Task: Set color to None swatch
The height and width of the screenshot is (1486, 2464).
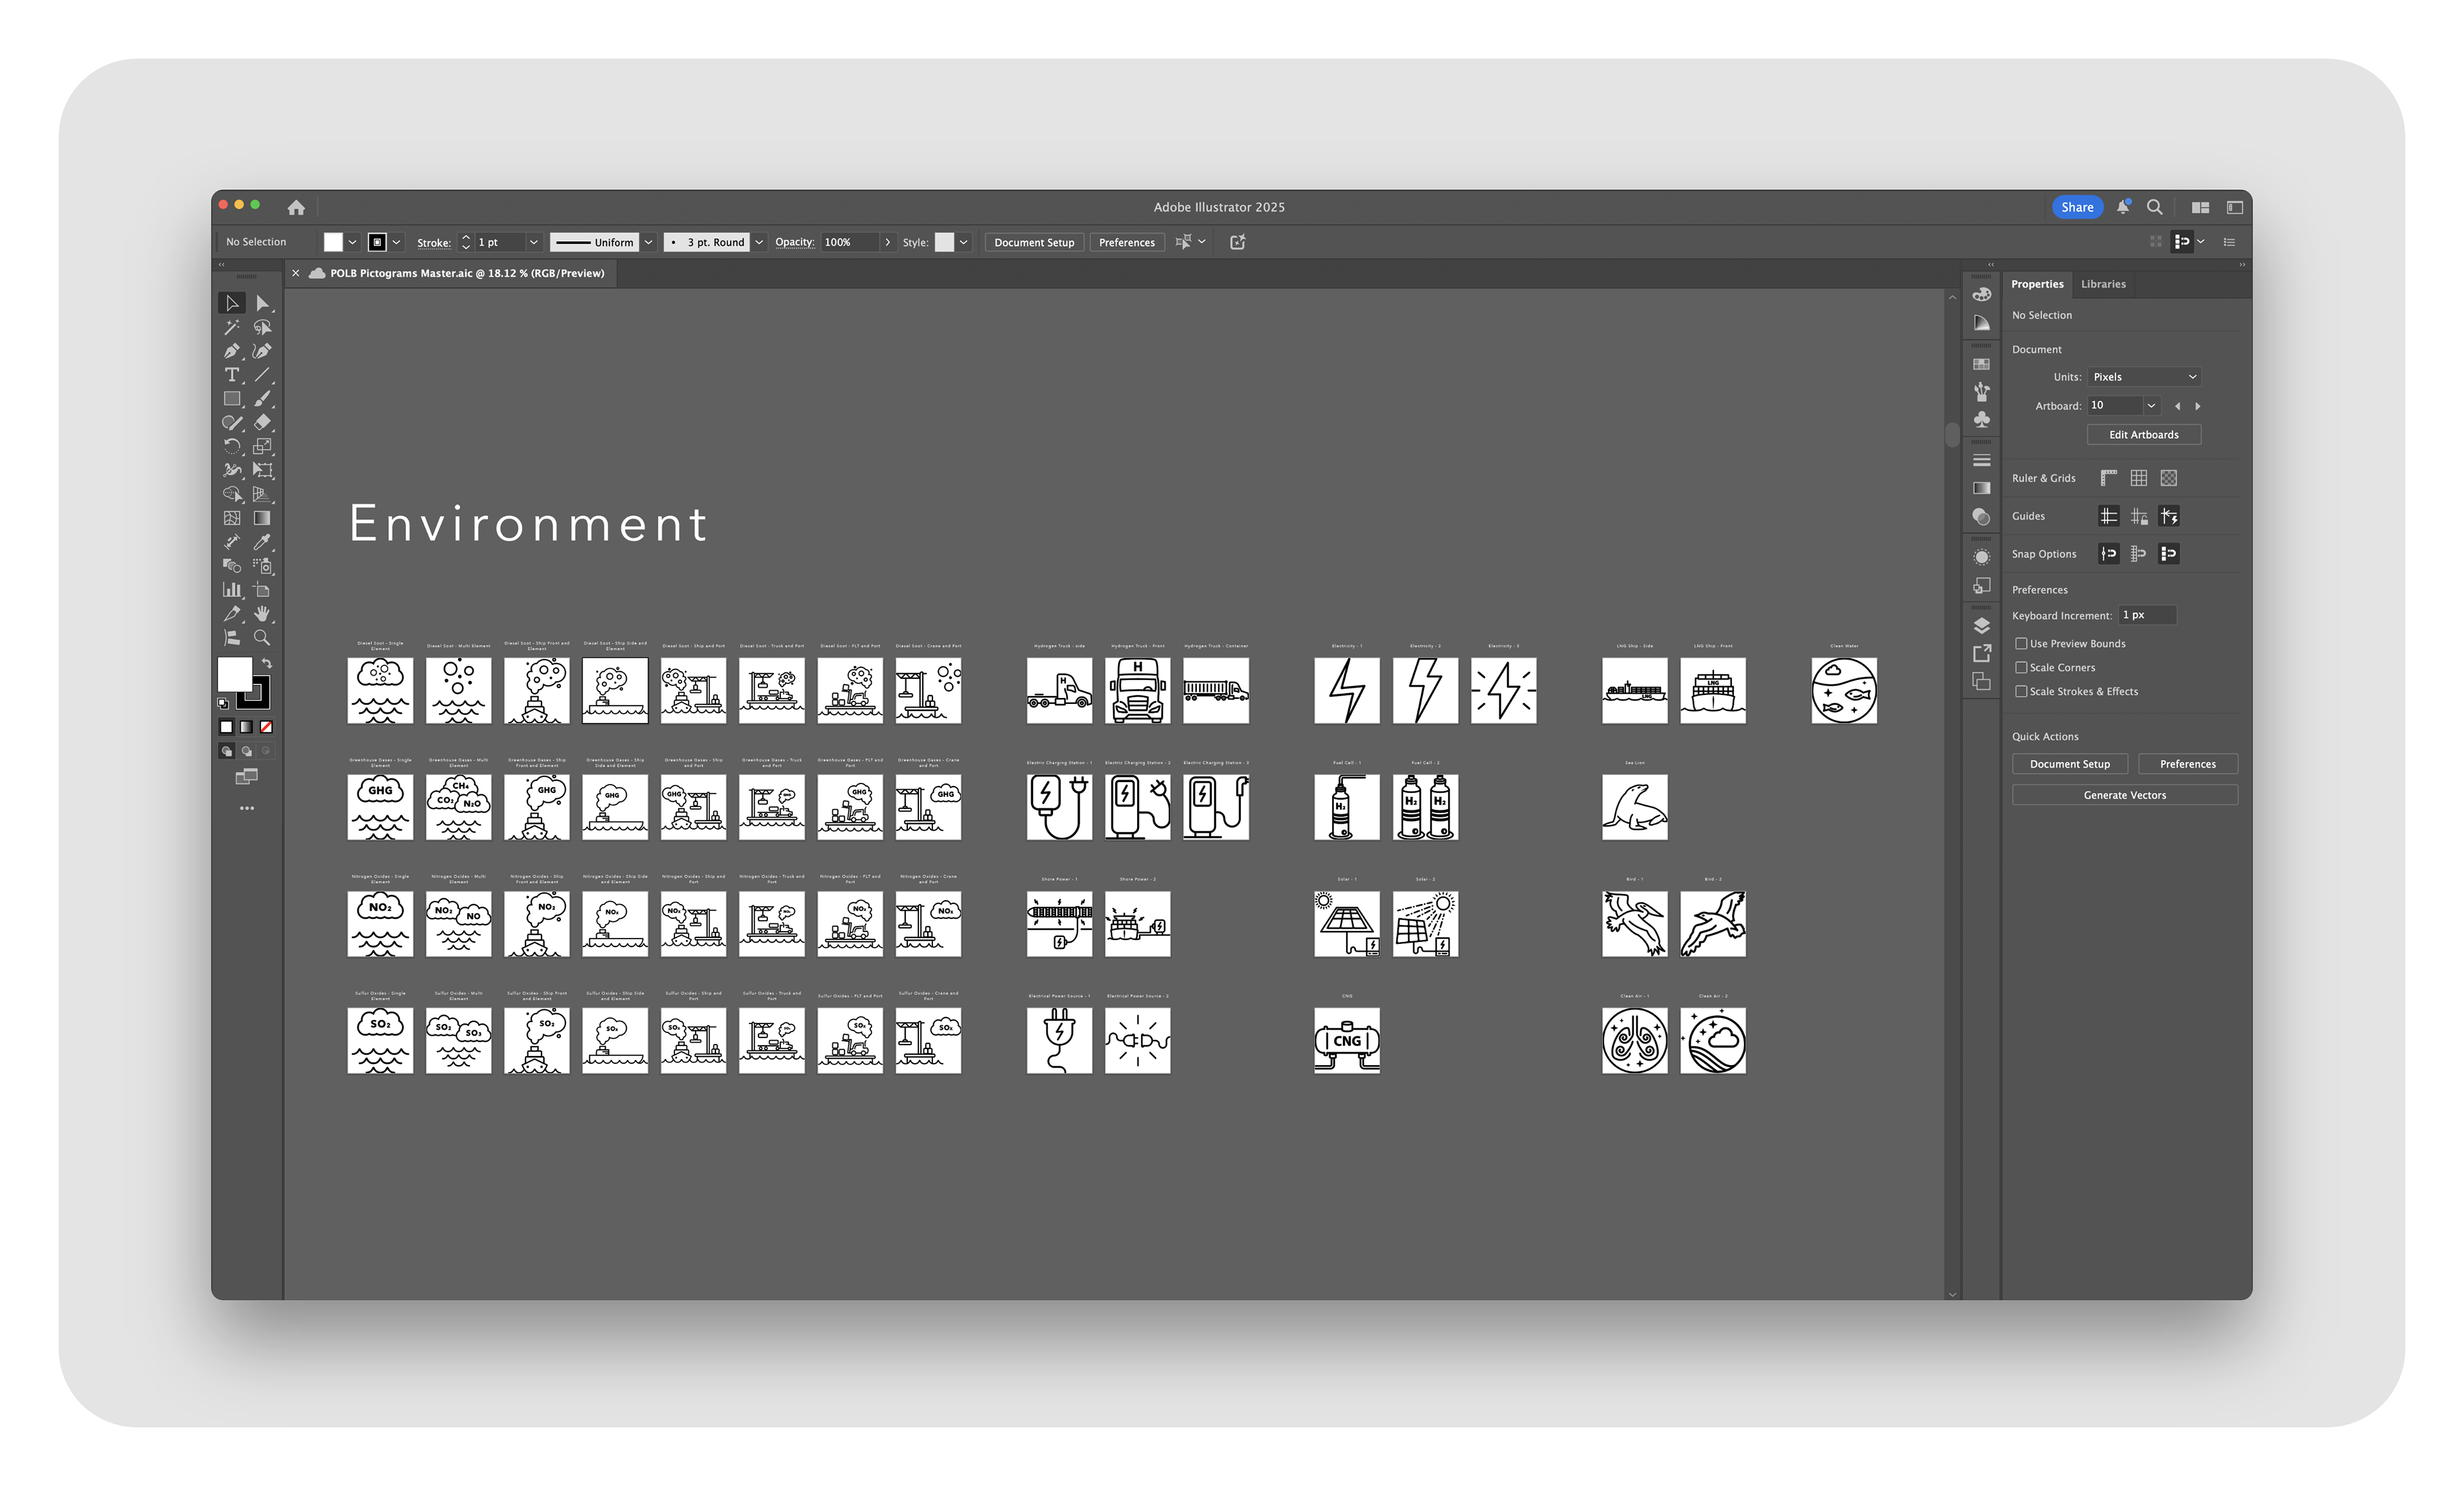Action: tap(266, 727)
